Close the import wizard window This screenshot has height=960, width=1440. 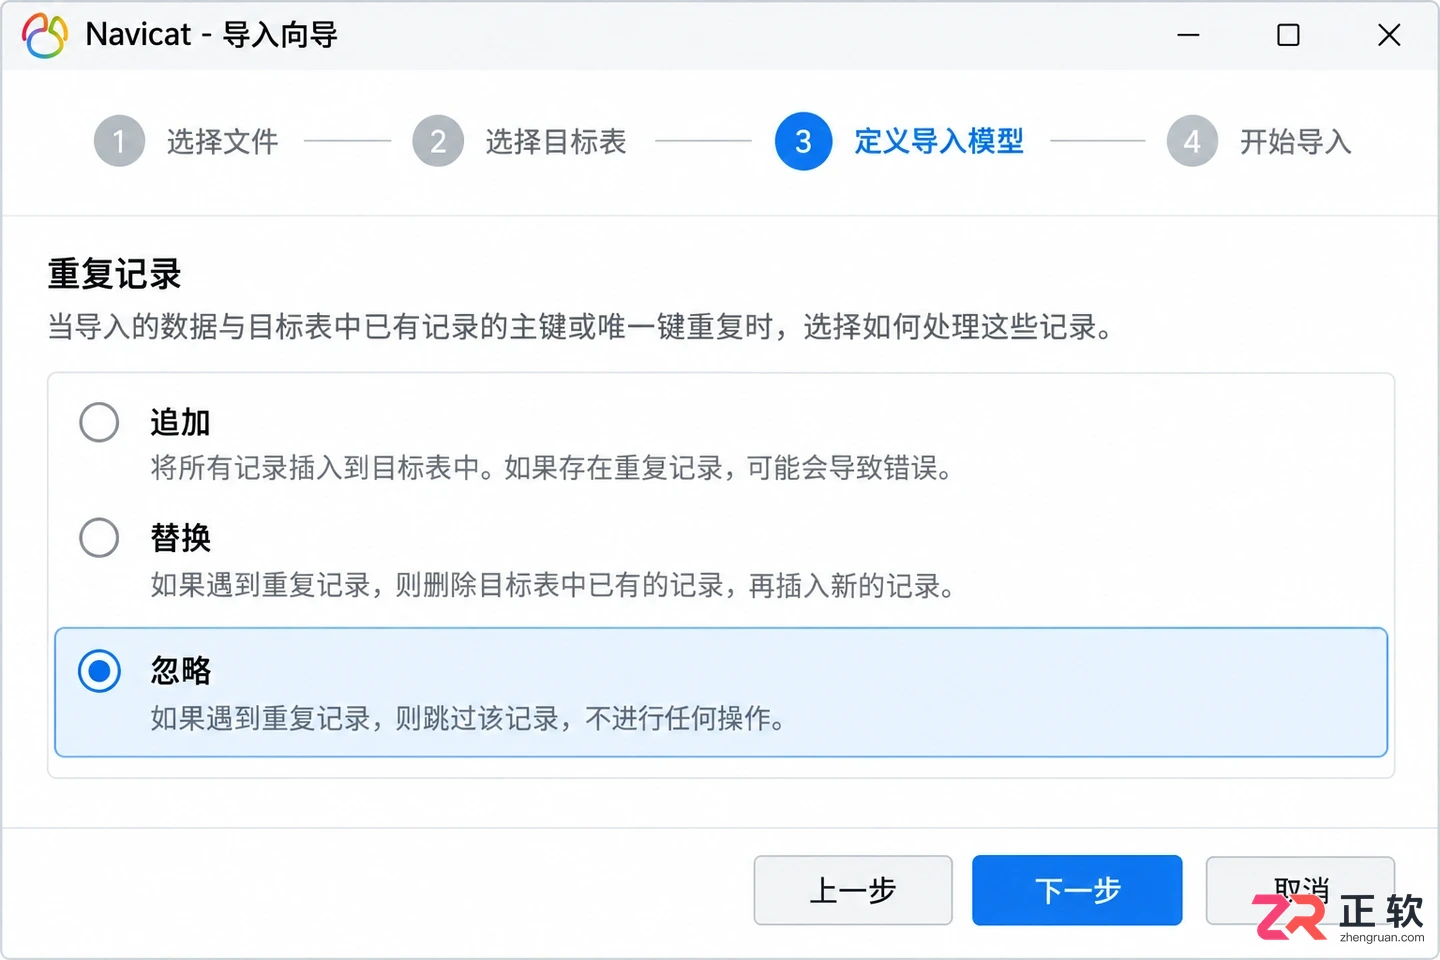(1389, 35)
